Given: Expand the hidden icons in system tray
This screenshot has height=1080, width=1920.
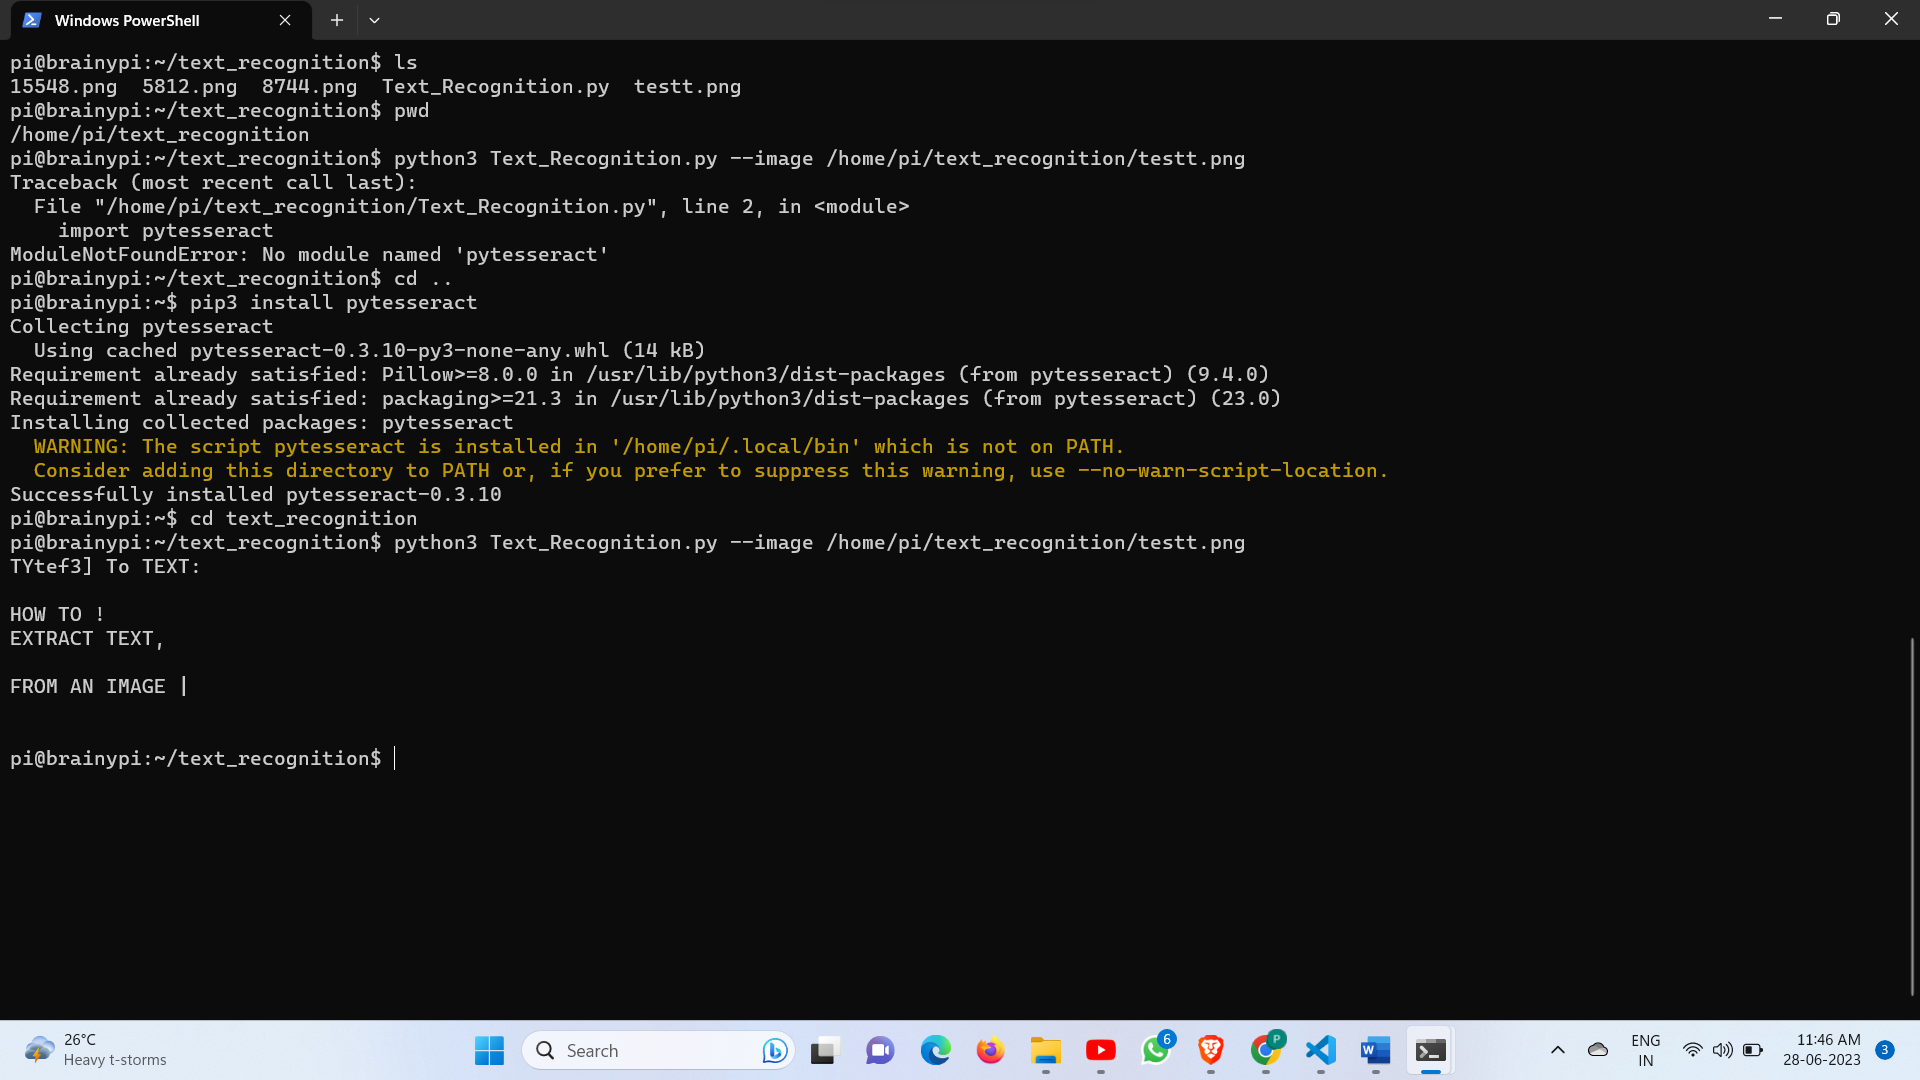Looking at the screenshot, I should [x=1557, y=1051].
